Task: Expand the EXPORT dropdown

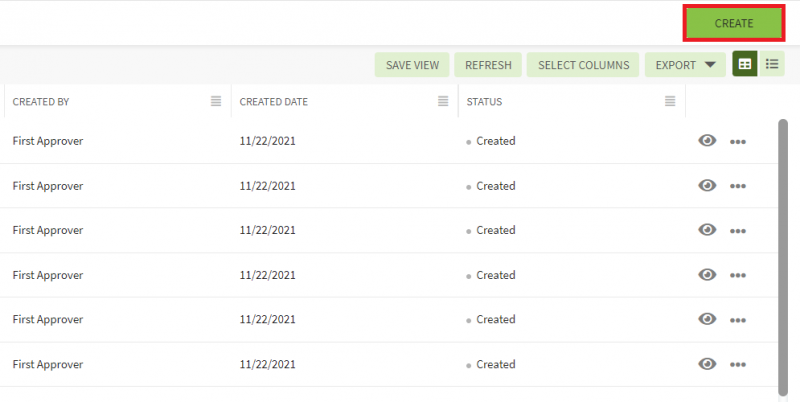Action: (684, 65)
